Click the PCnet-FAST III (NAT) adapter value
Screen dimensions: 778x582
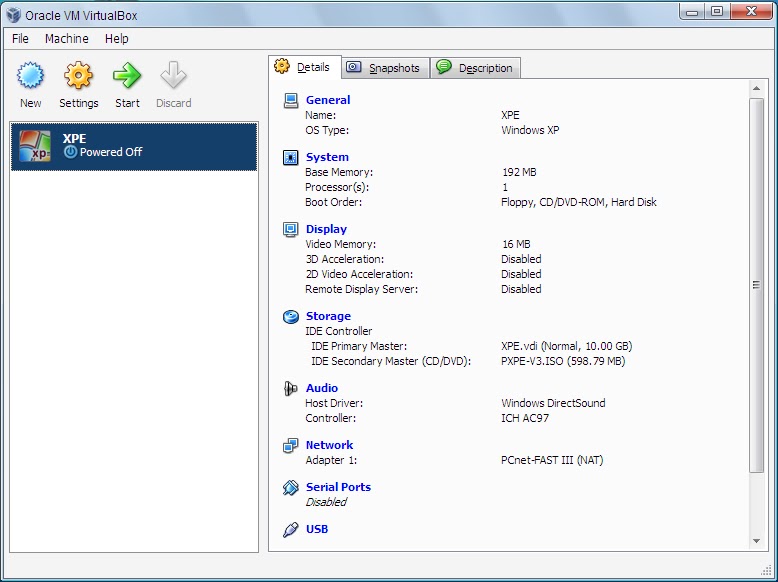click(x=552, y=460)
